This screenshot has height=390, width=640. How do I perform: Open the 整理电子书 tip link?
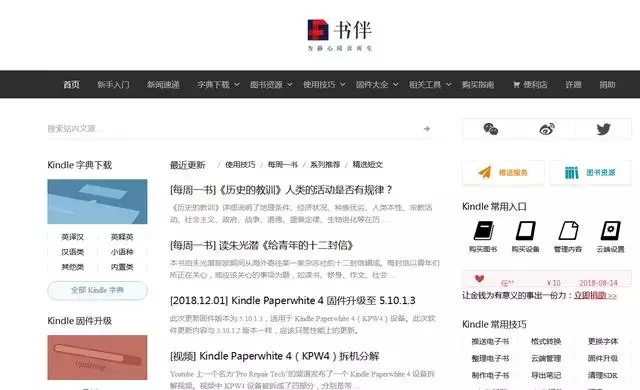(x=490, y=358)
